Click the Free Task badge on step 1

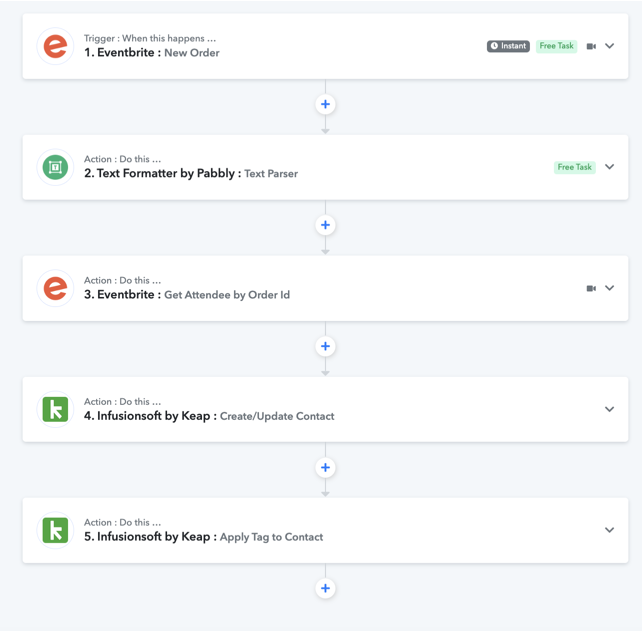point(556,46)
